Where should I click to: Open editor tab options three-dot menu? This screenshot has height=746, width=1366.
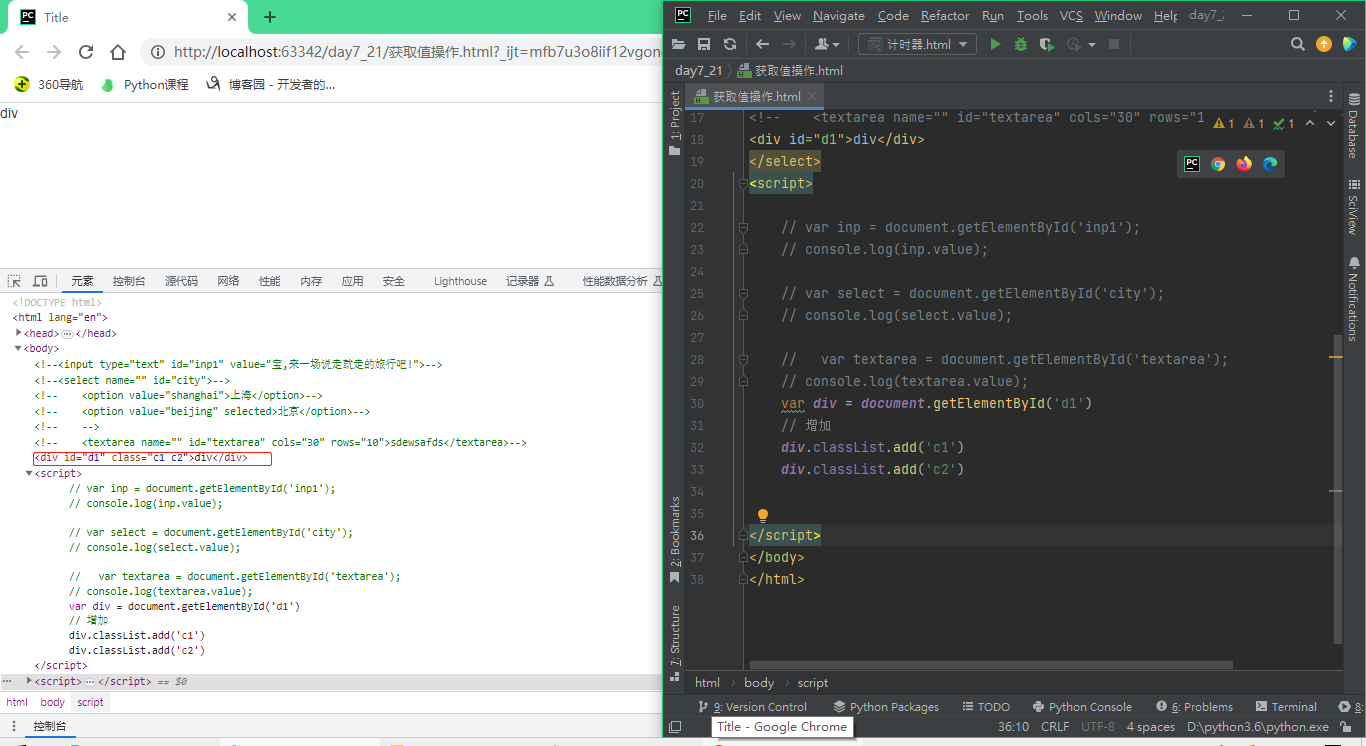coord(1331,96)
